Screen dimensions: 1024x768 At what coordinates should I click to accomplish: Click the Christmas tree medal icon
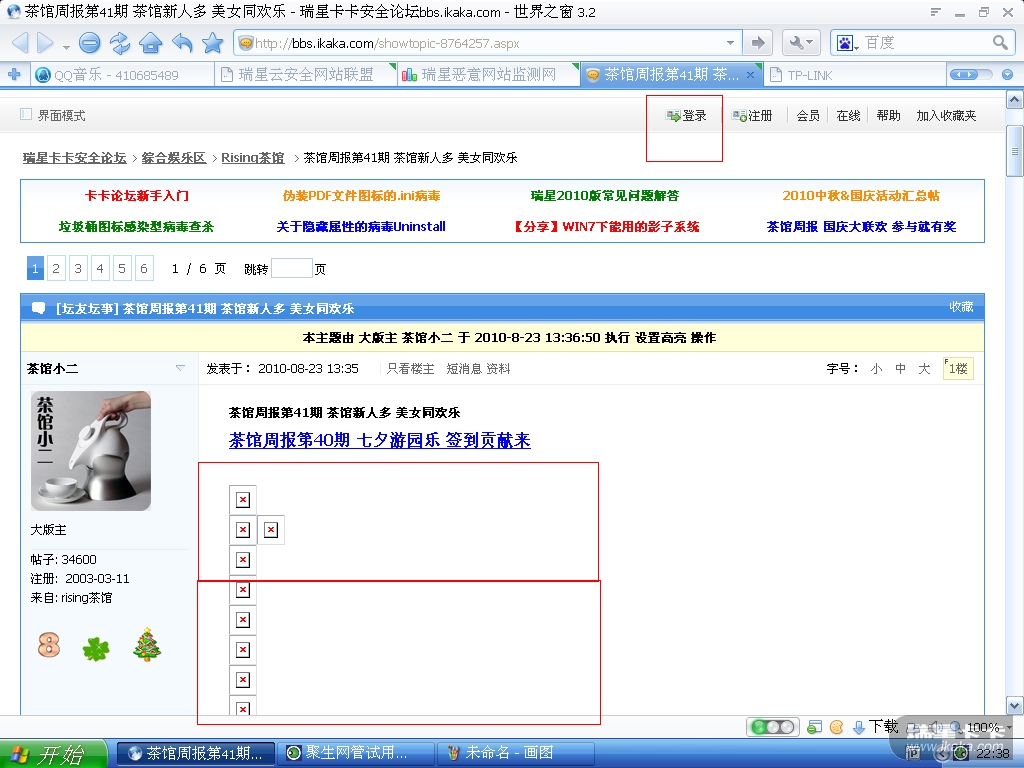click(147, 645)
